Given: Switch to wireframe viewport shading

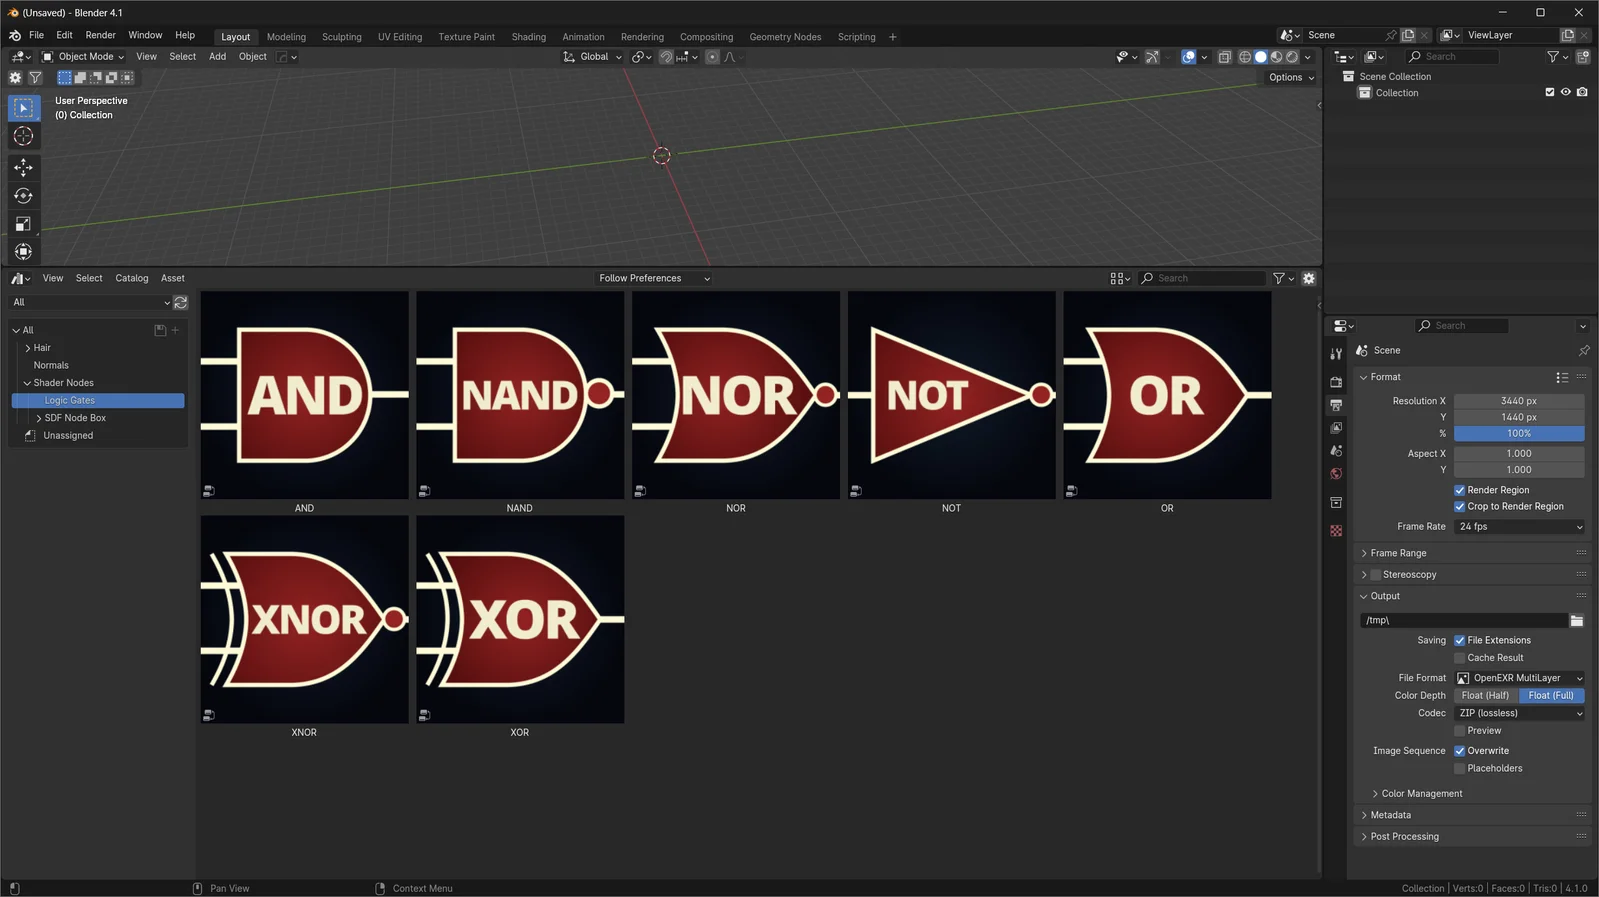Looking at the screenshot, I should point(1245,57).
